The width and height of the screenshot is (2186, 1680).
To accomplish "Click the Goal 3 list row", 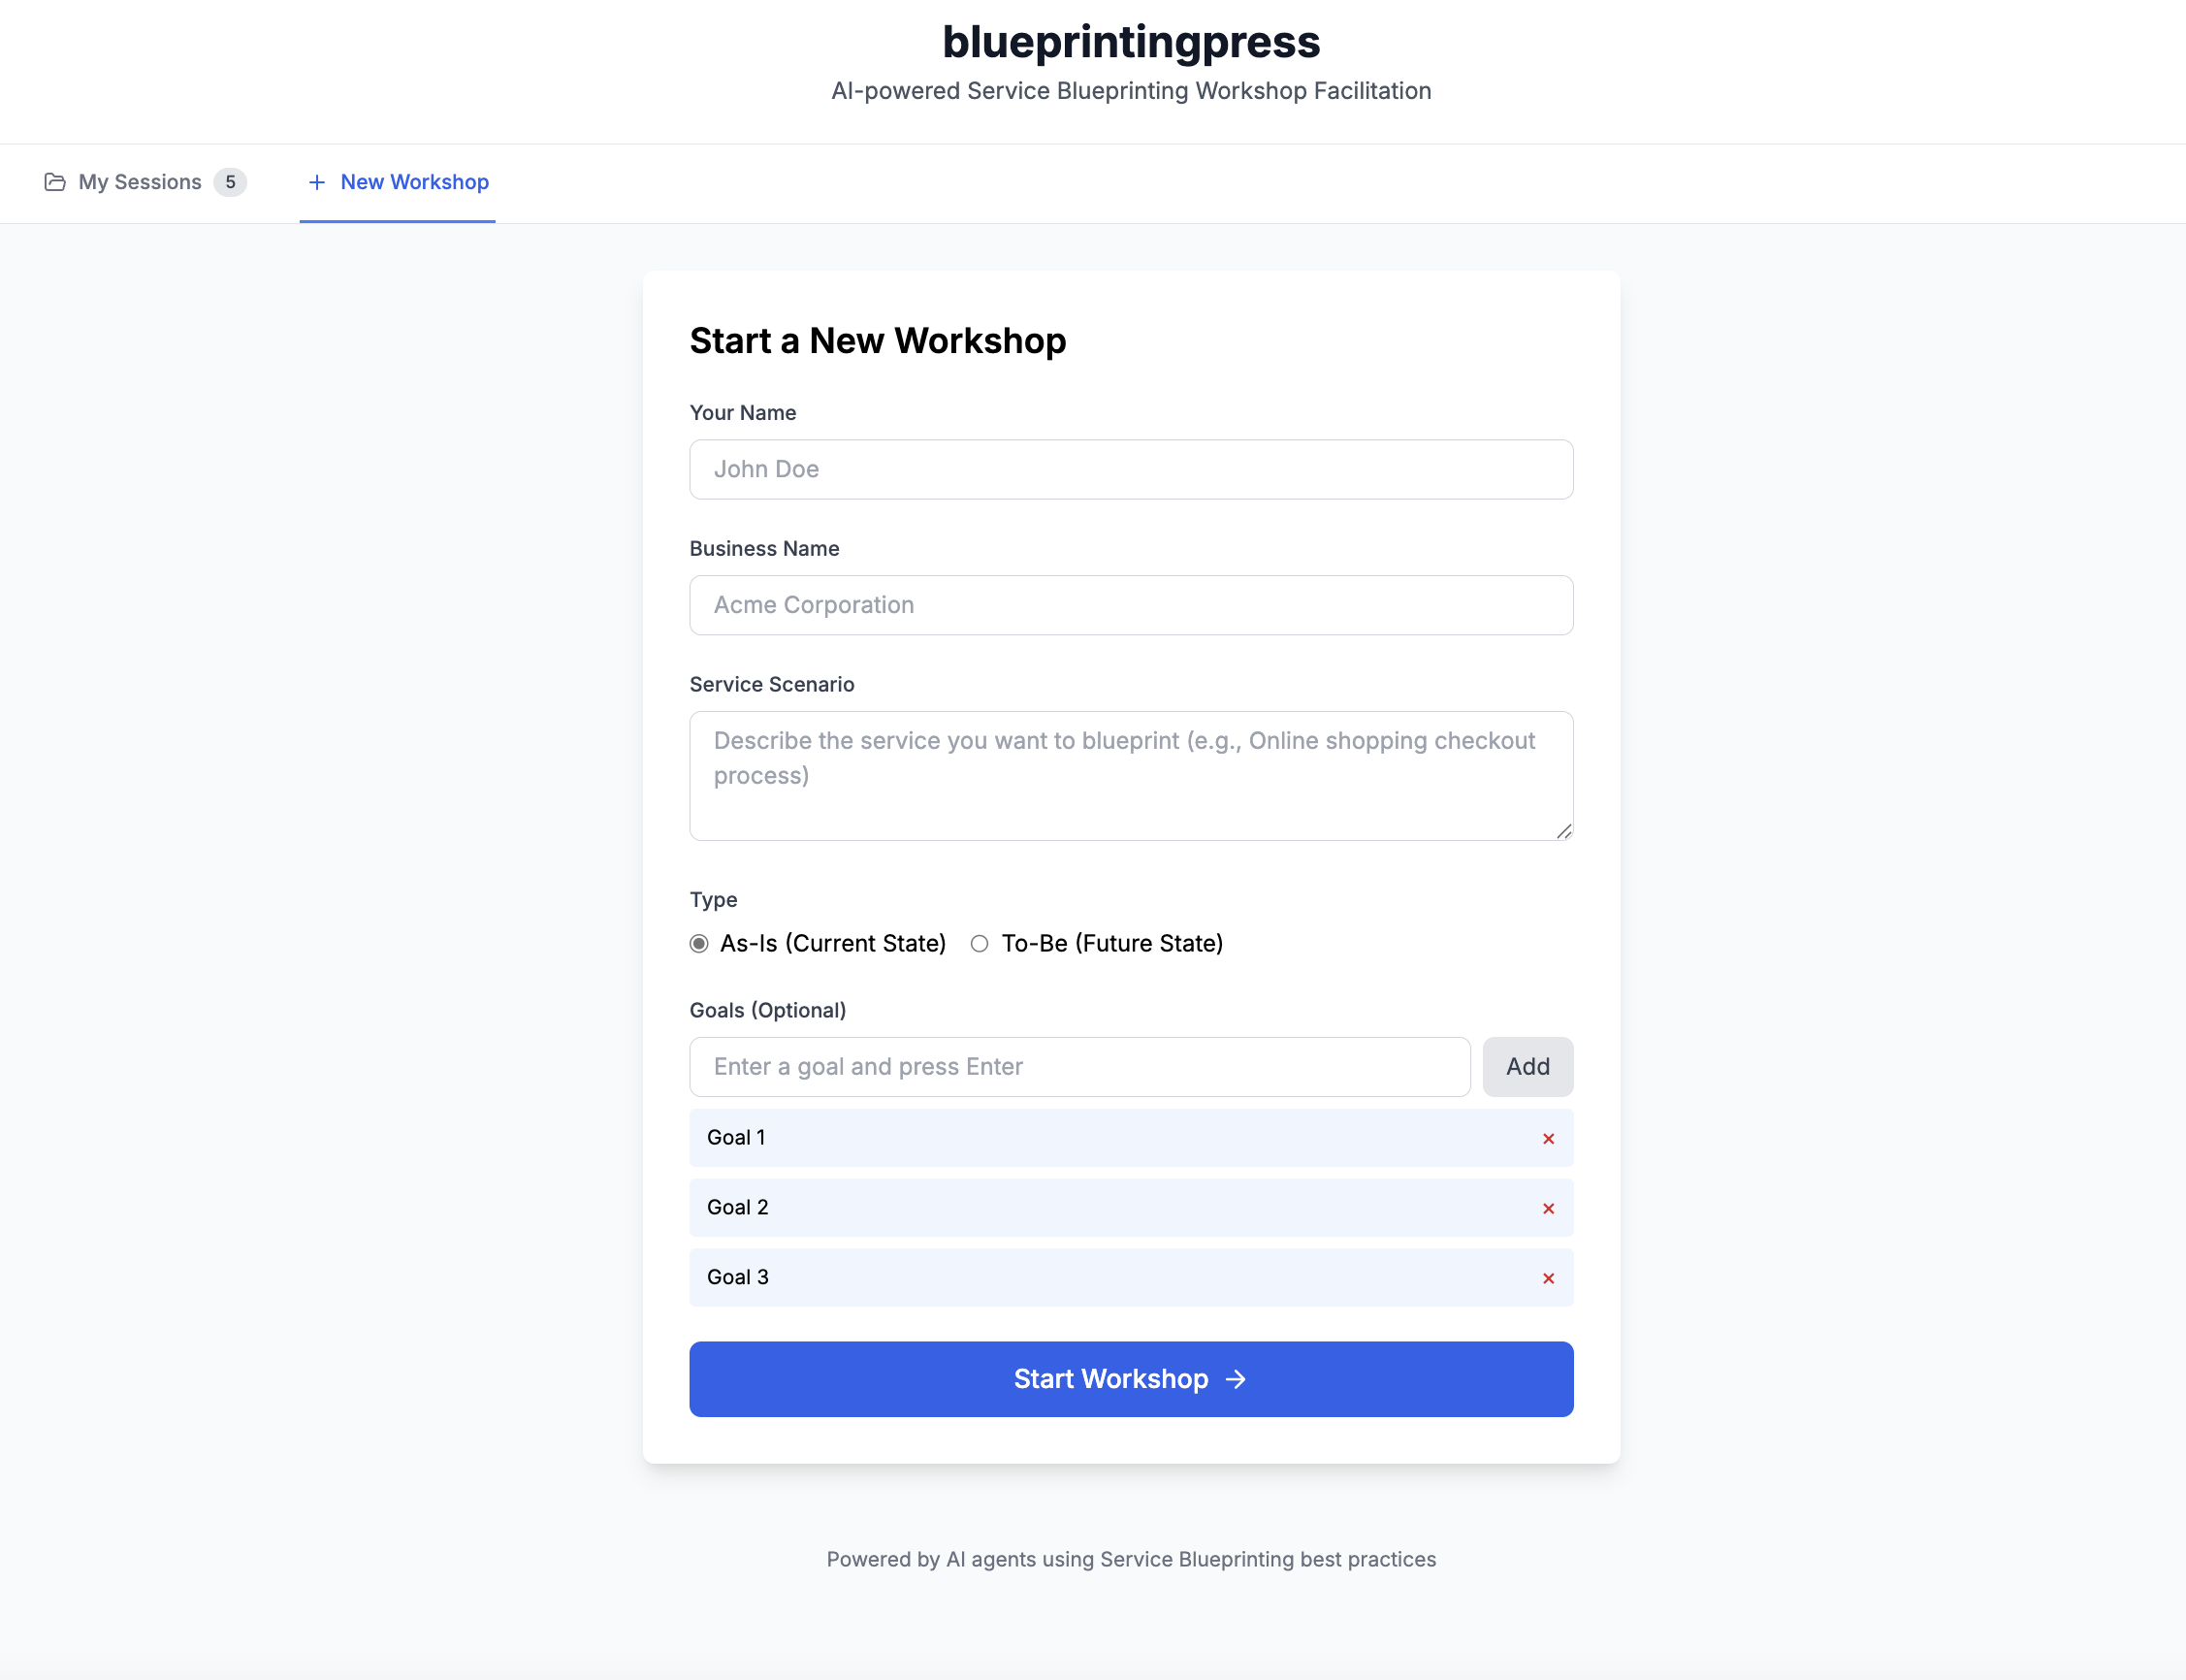I will click(1100, 1278).
